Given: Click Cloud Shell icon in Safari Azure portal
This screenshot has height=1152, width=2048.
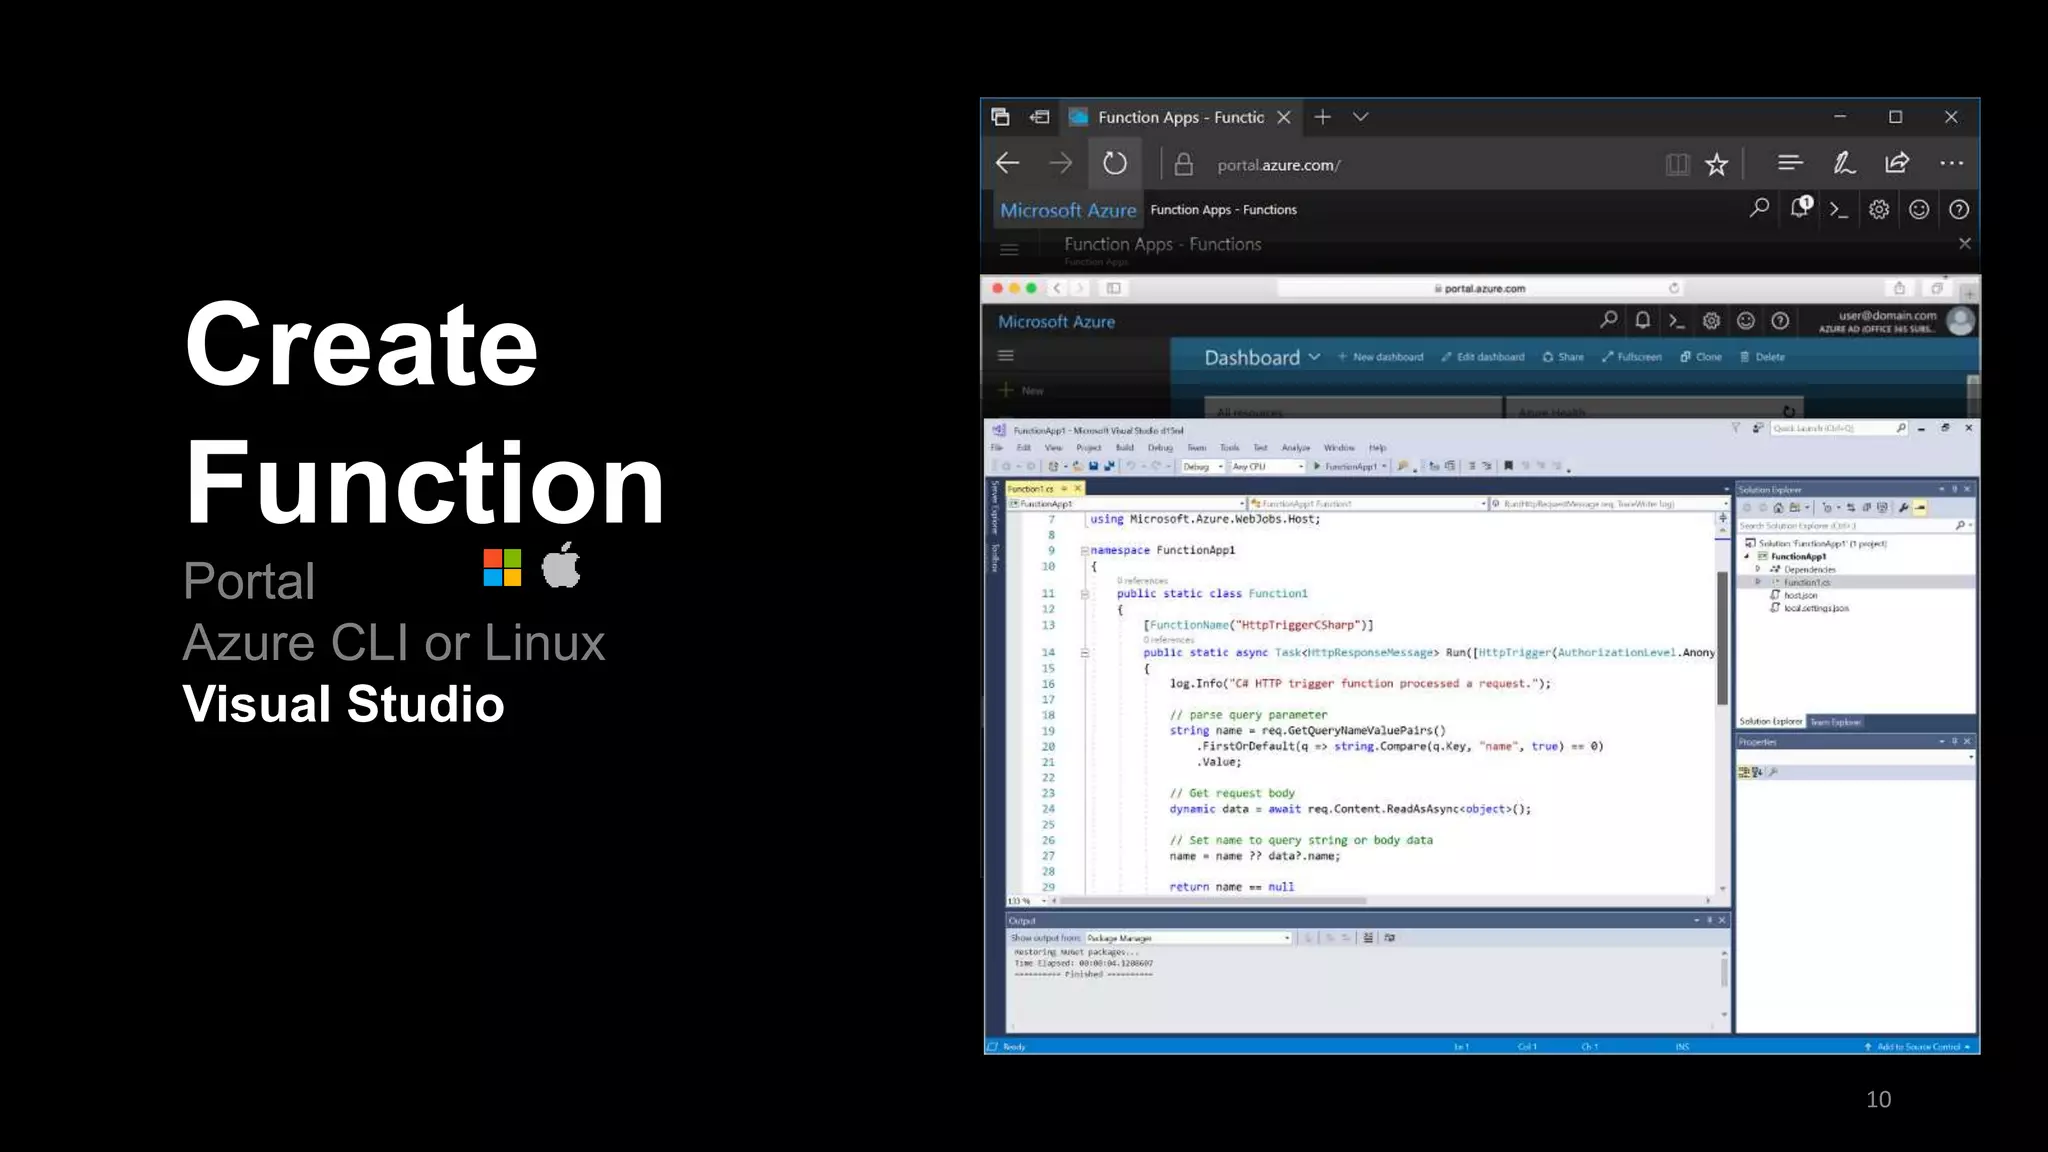Looking at the screenshot, I should pos(1677,321).
